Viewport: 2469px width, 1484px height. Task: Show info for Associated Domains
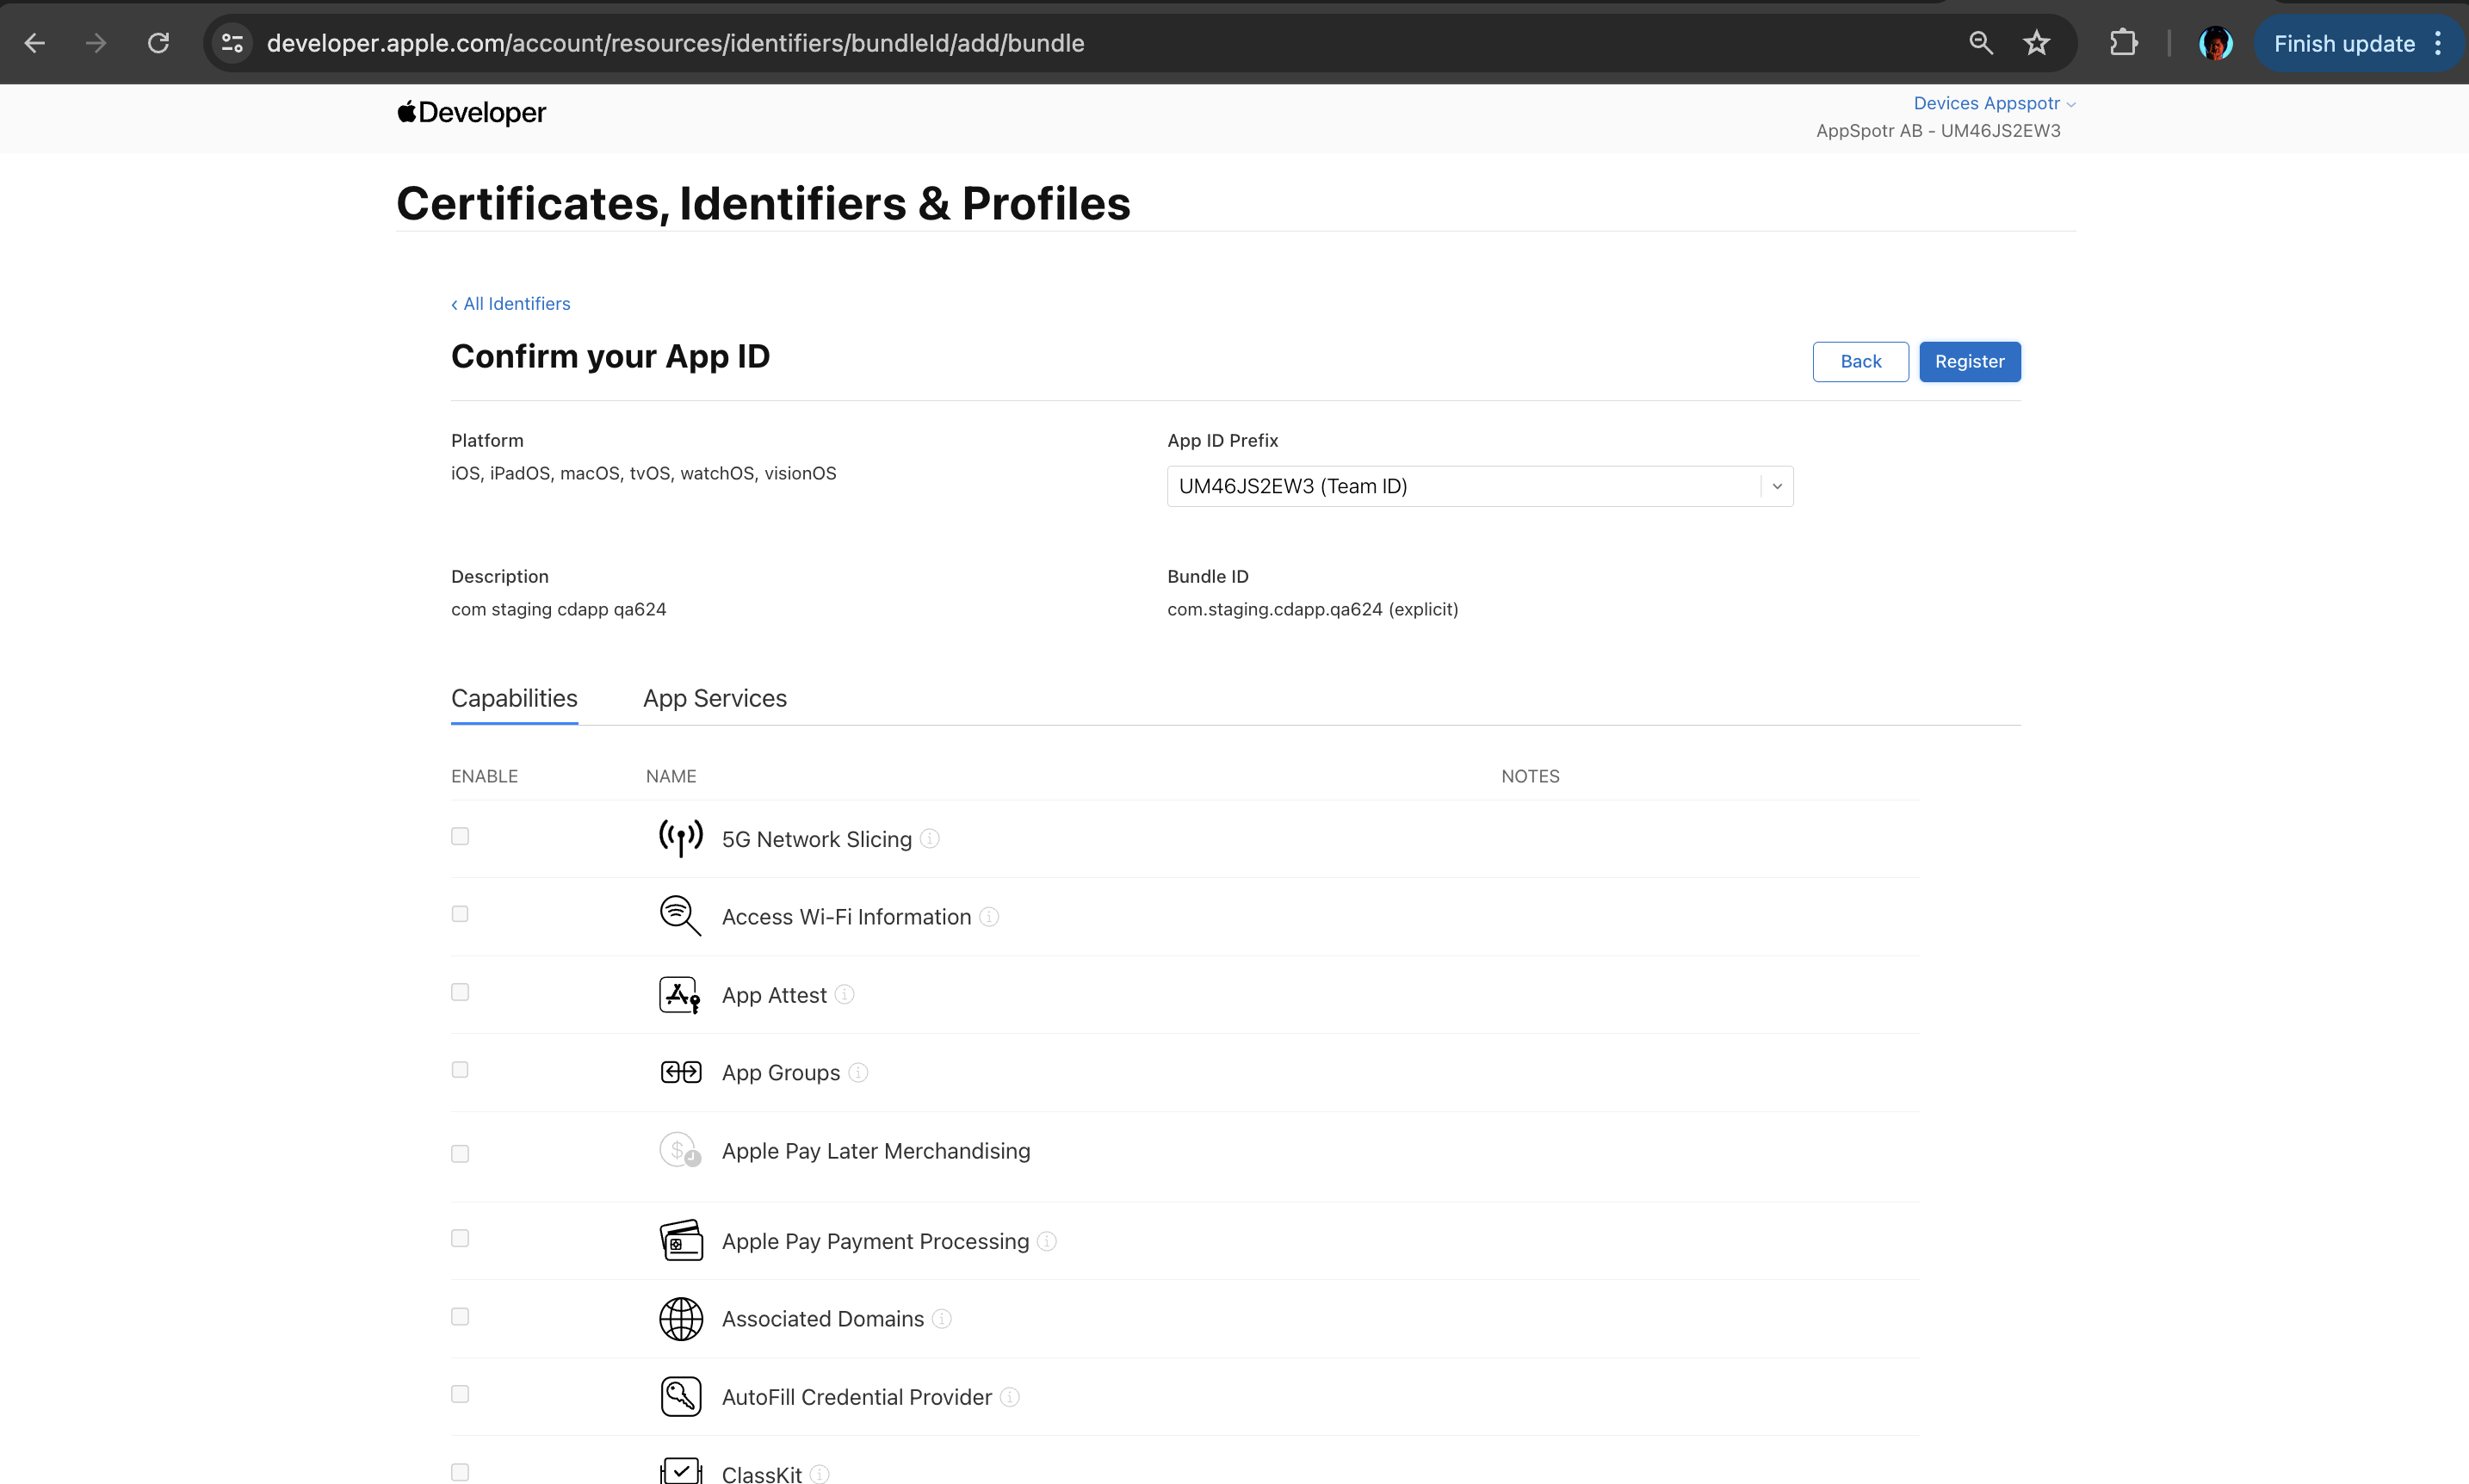pyautogui.click(x=941, y=1319)
